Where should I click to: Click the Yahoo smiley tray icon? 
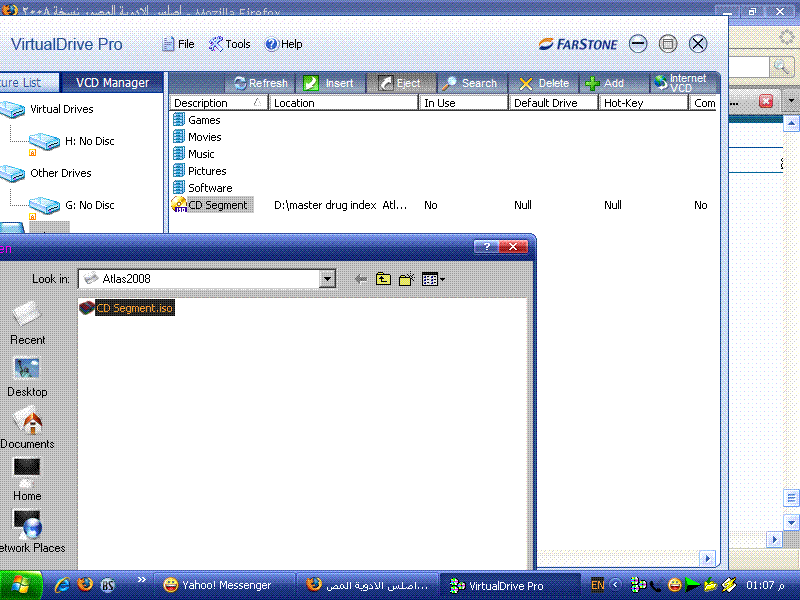point(674,585)
